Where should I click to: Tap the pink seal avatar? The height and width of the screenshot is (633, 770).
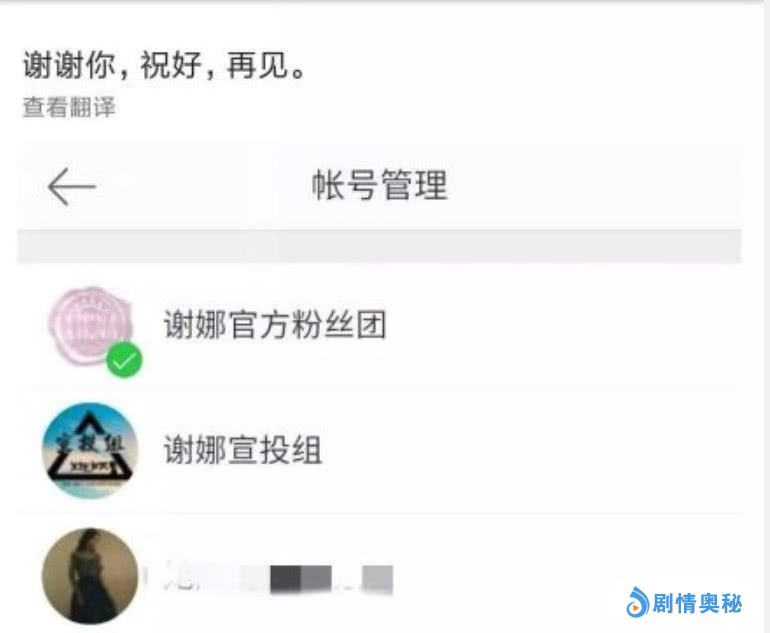pos(90,325)
